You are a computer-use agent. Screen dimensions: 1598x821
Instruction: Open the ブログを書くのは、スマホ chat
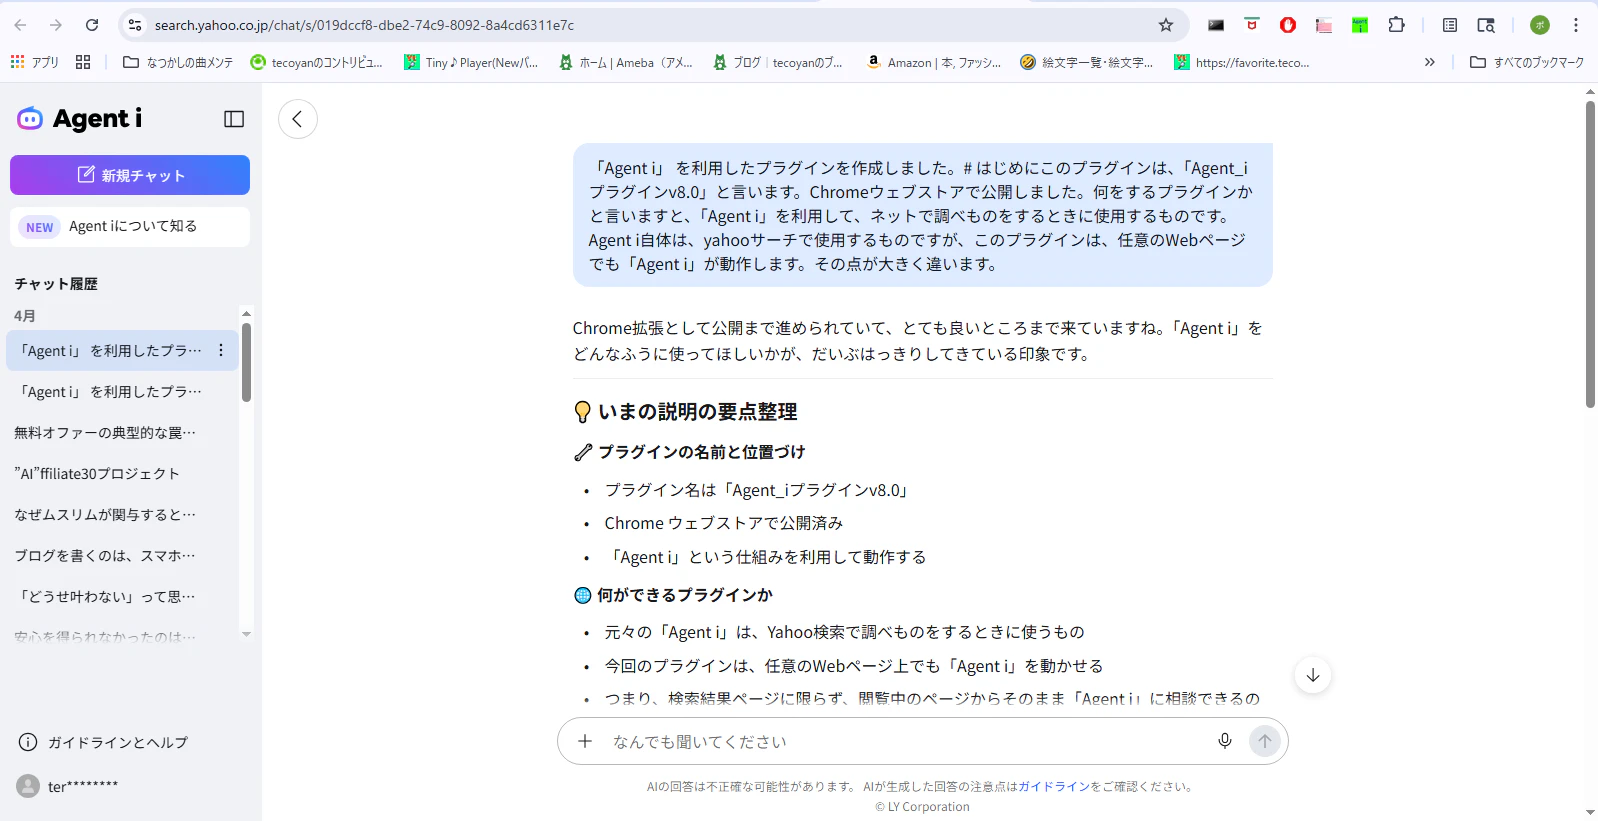[x=124, y=556]
